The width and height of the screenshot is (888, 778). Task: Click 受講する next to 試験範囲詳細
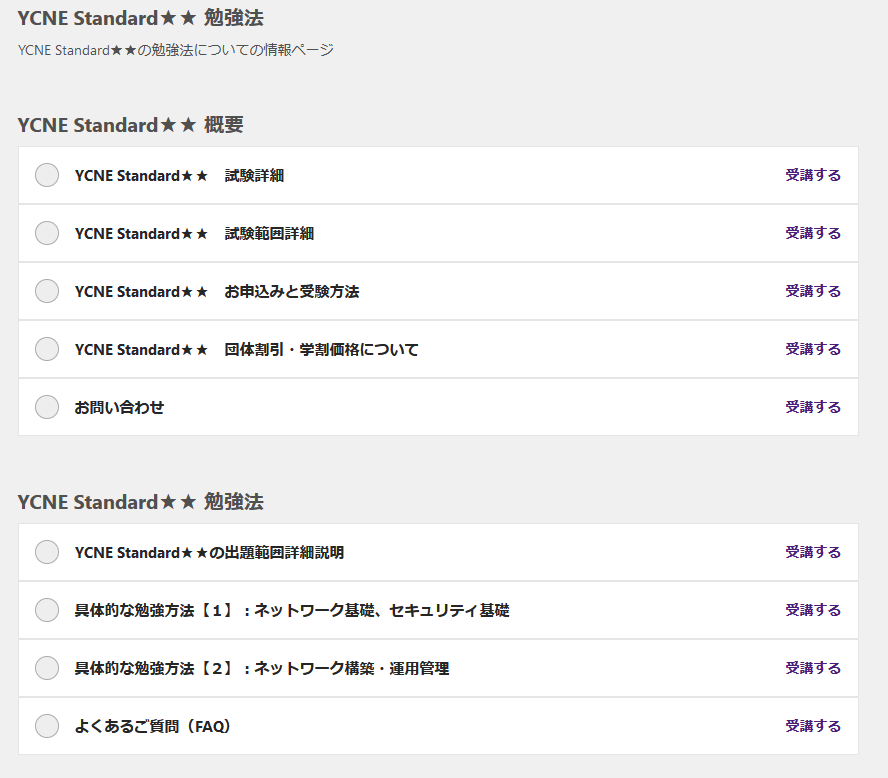pos(813,233)
